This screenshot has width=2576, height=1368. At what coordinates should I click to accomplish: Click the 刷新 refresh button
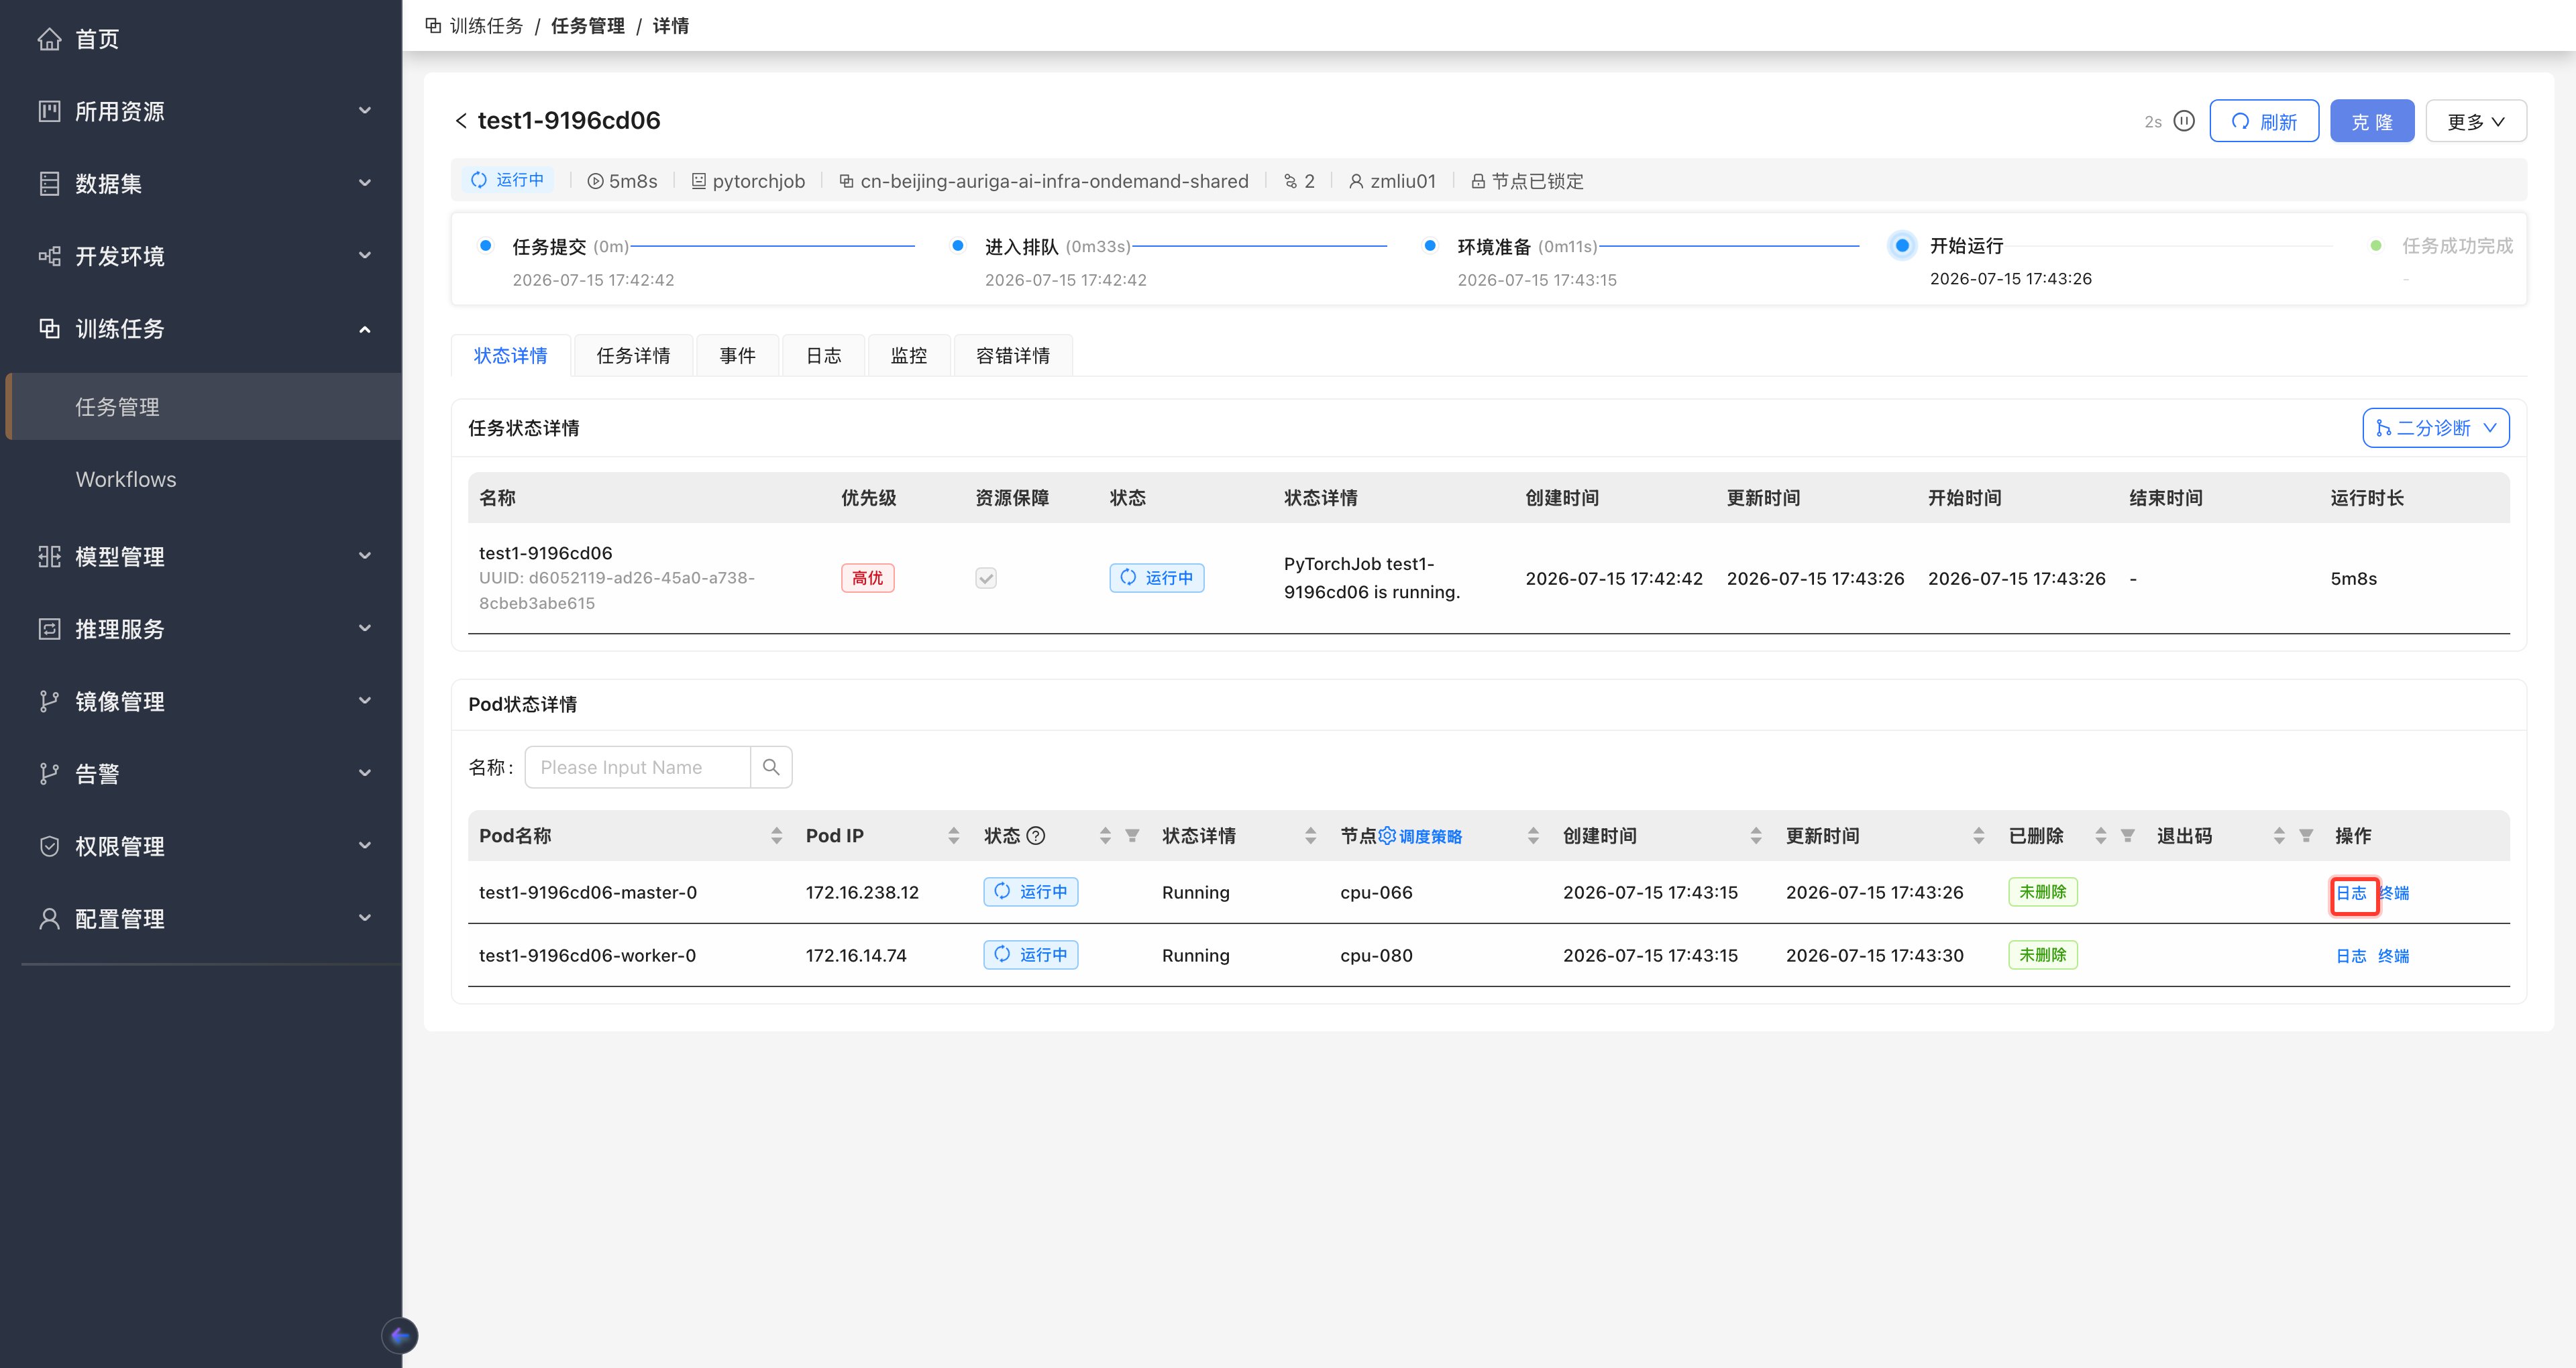coord(2264,121)
